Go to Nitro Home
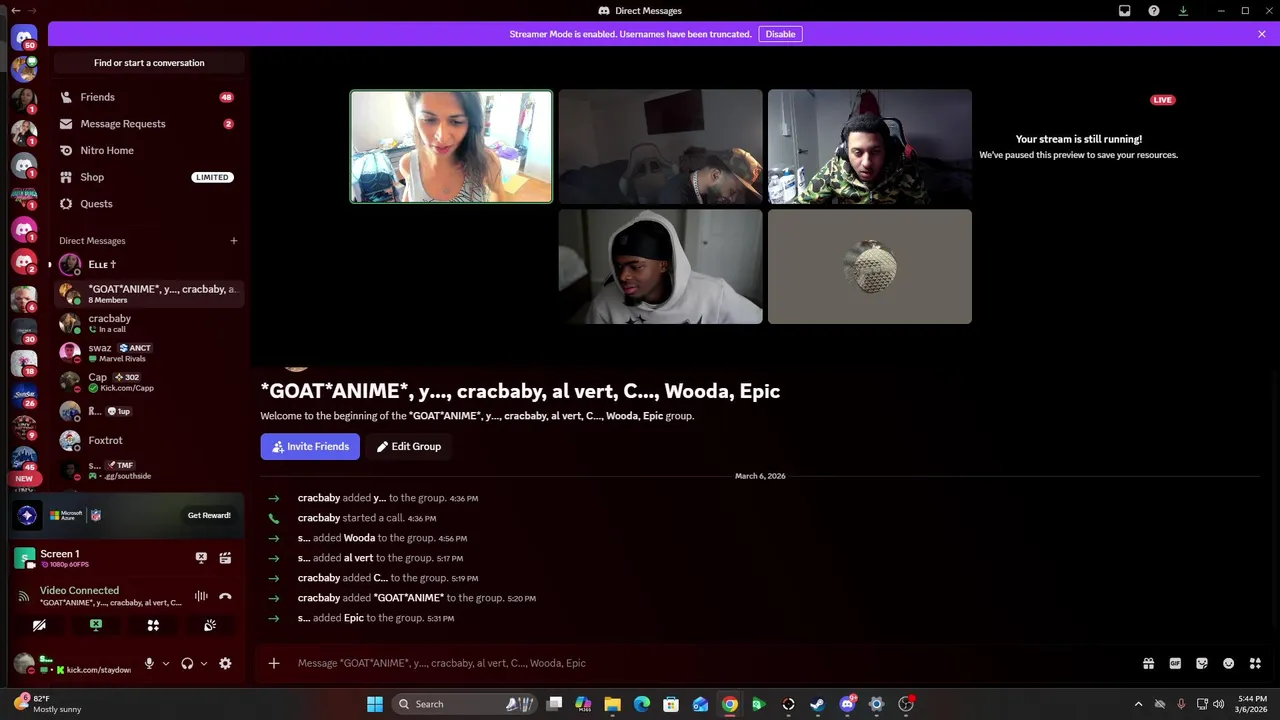The image size is (1280, 720). (x=148, y=150)
